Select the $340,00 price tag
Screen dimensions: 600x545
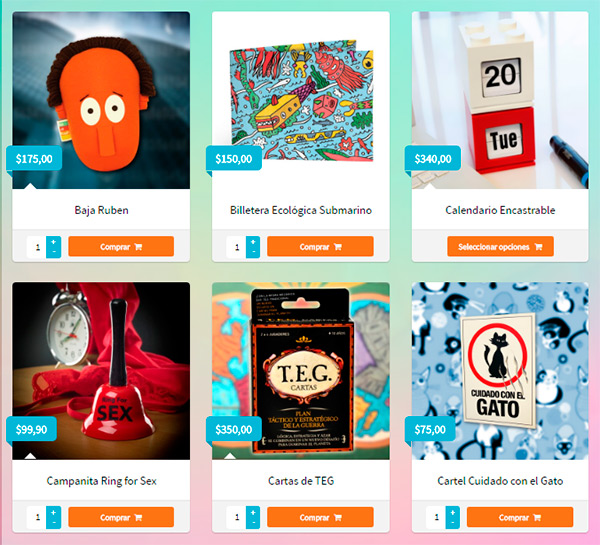click(x=433, y=158)
